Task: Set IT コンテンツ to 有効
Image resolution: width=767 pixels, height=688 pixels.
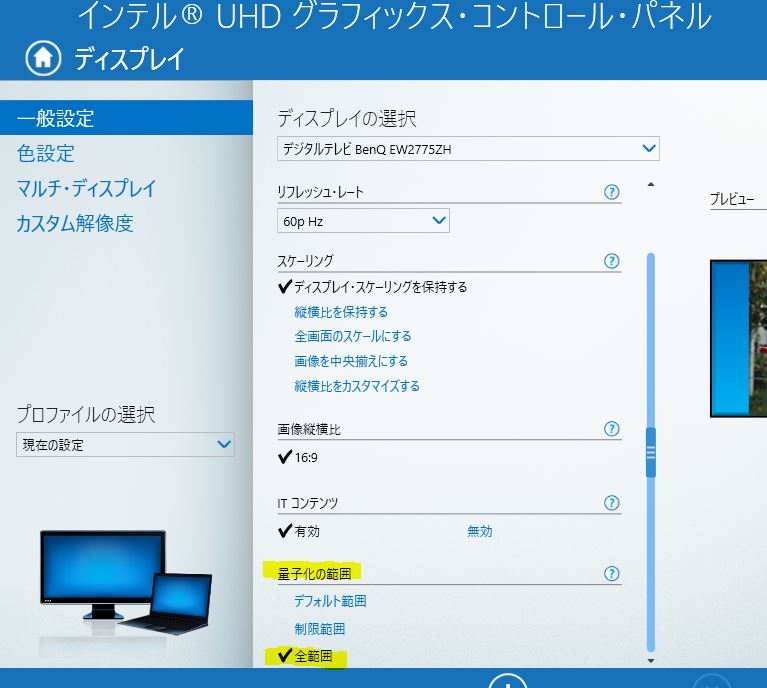Action: 298,531
